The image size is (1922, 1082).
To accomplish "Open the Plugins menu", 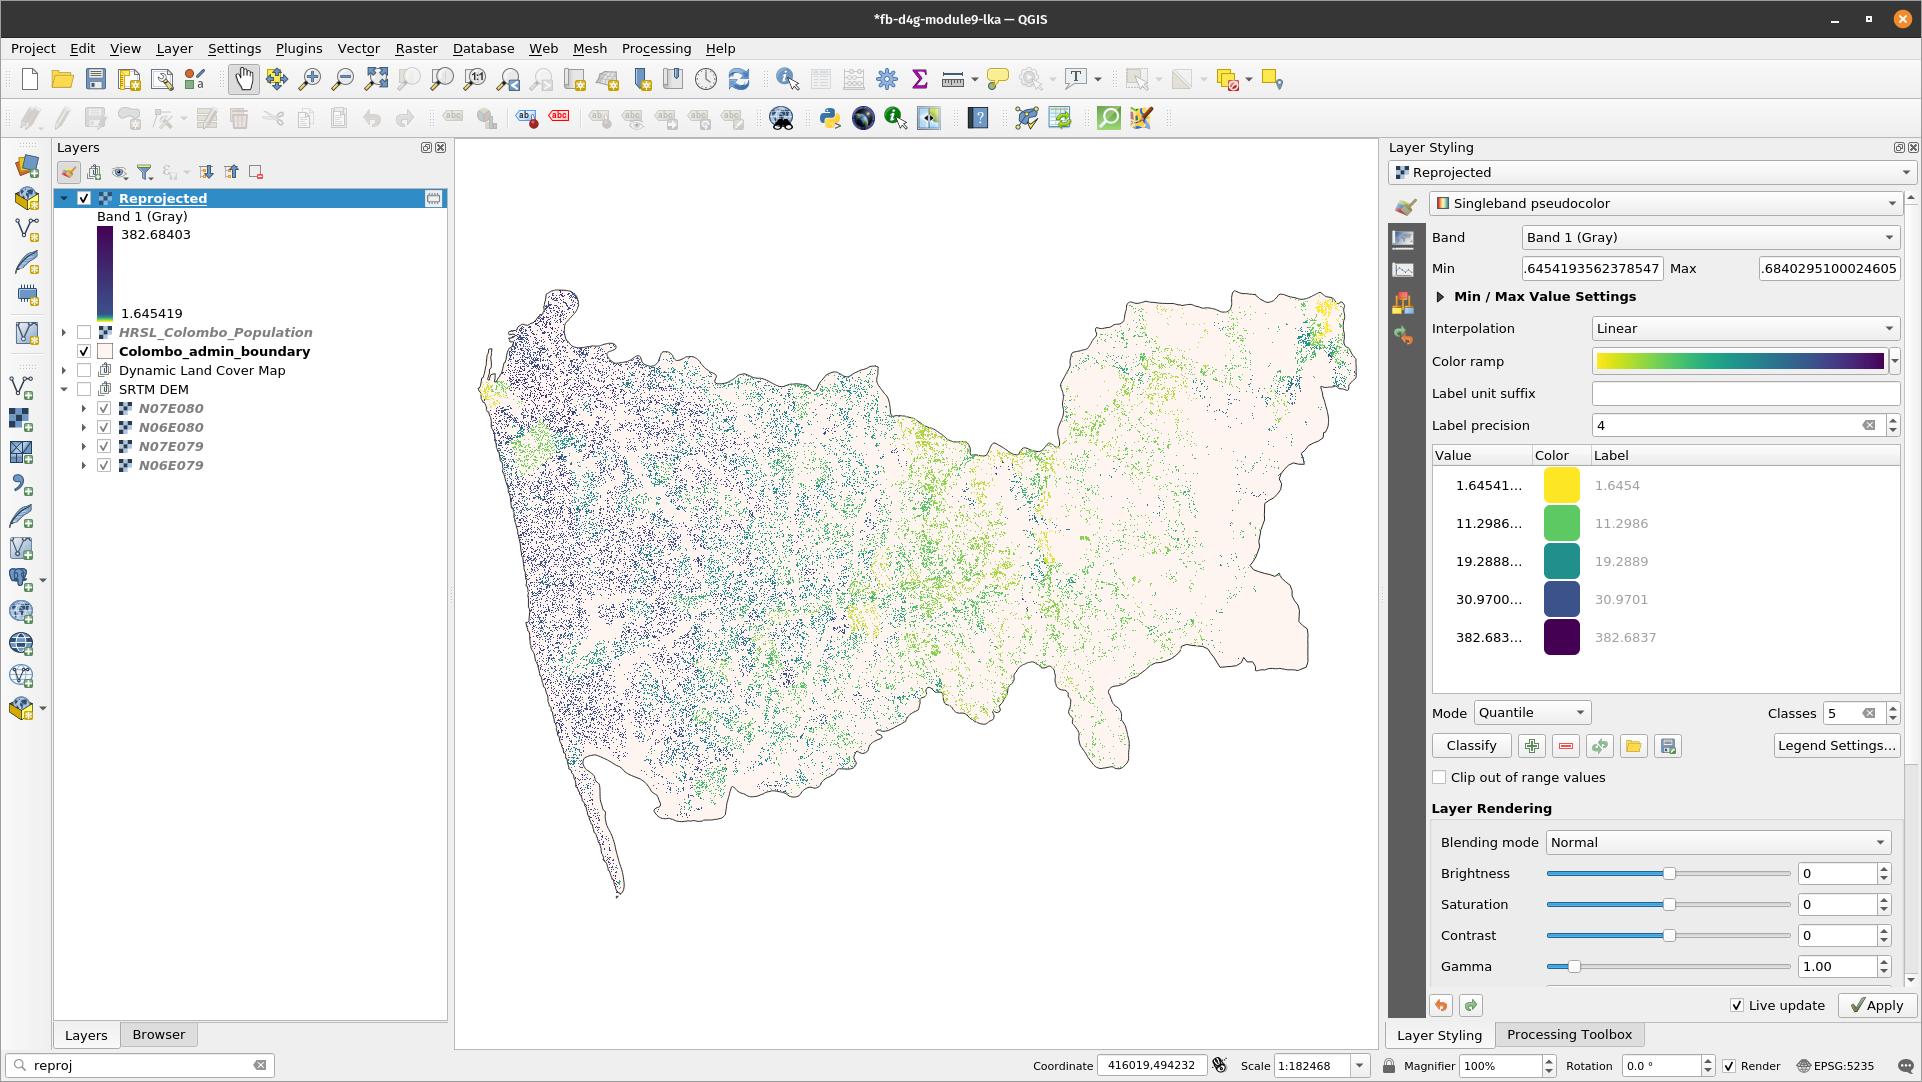I will pos(299,49).
